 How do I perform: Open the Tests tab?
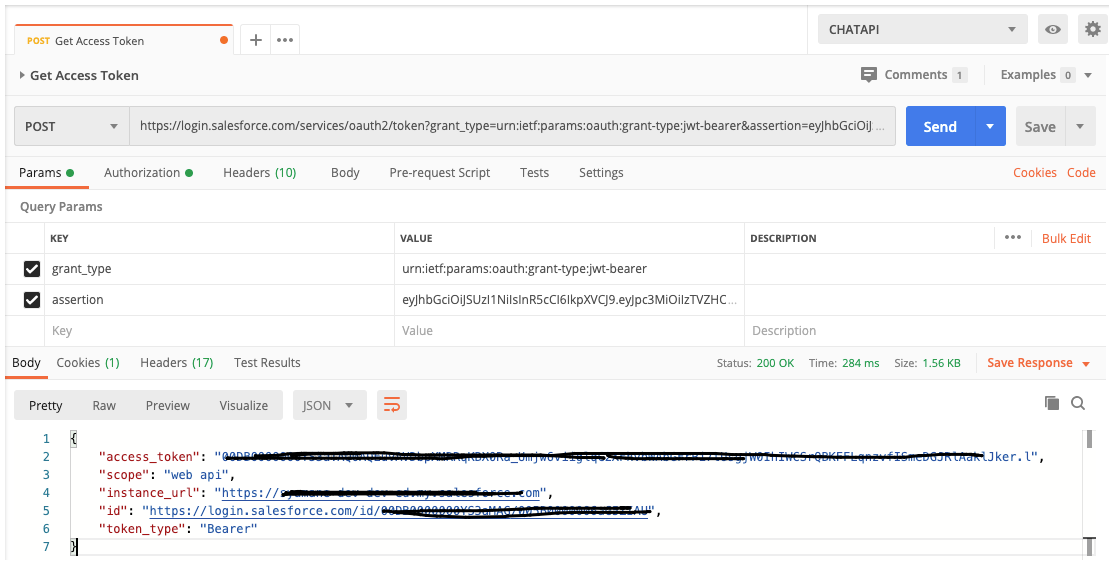[x=534, y=172]
